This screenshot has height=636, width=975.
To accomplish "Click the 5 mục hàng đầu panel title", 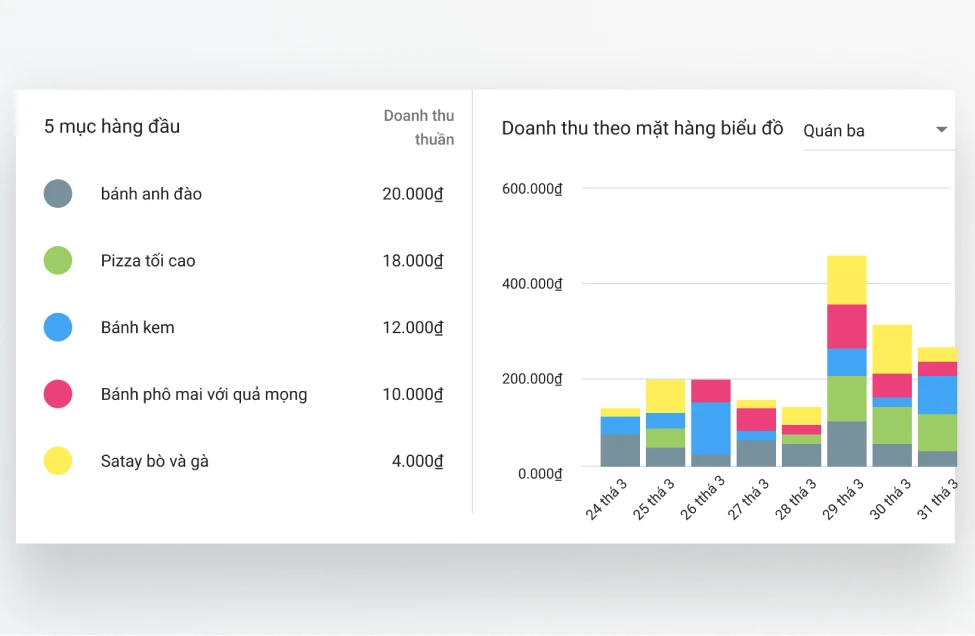I will tap(112, 127).
